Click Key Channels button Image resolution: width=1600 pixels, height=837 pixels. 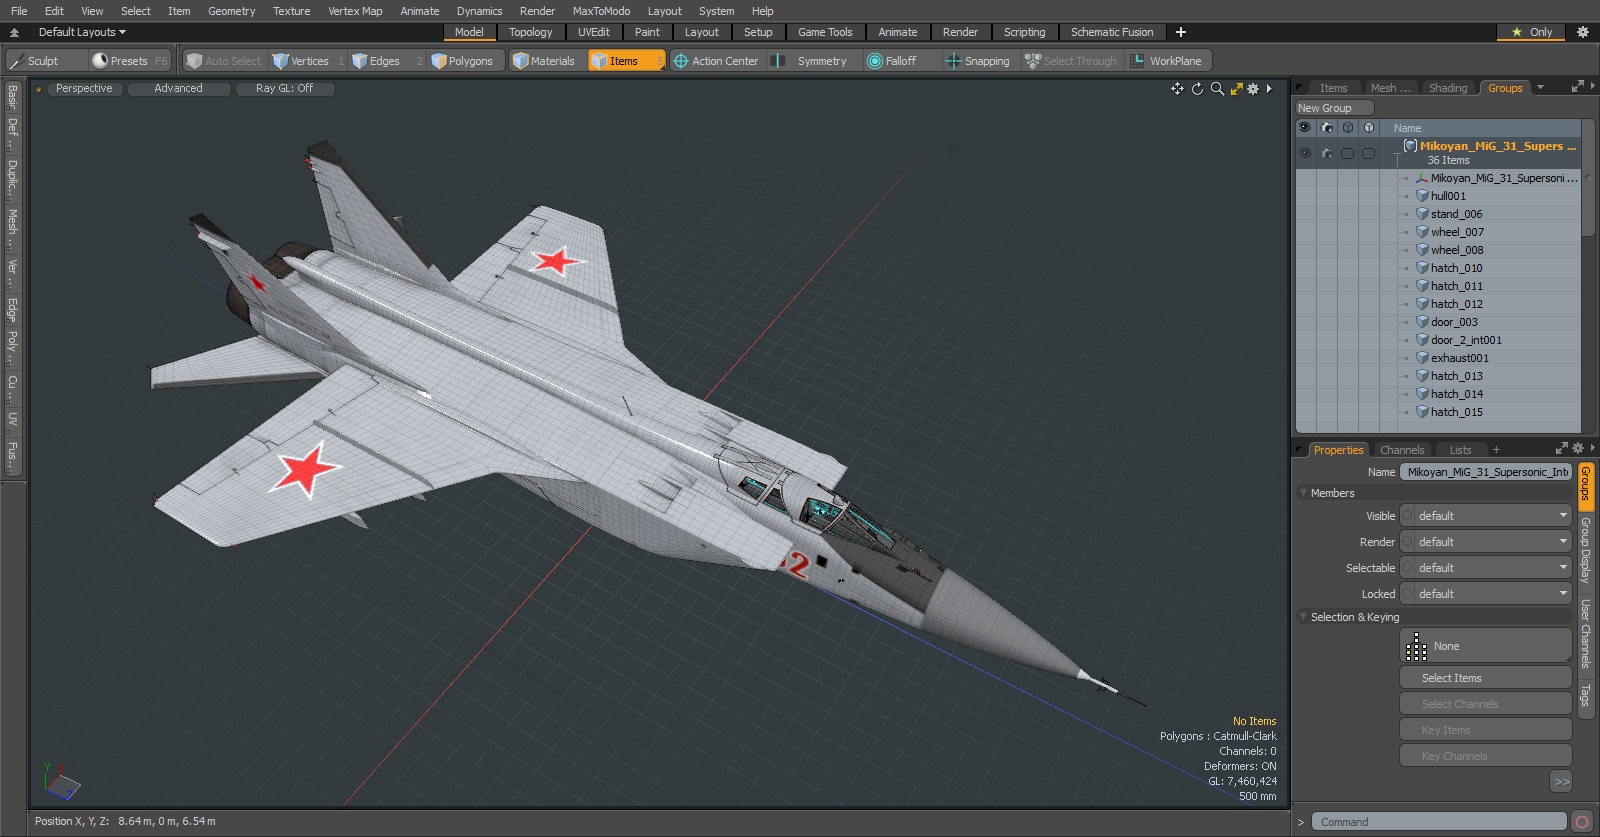(1486, 756)
